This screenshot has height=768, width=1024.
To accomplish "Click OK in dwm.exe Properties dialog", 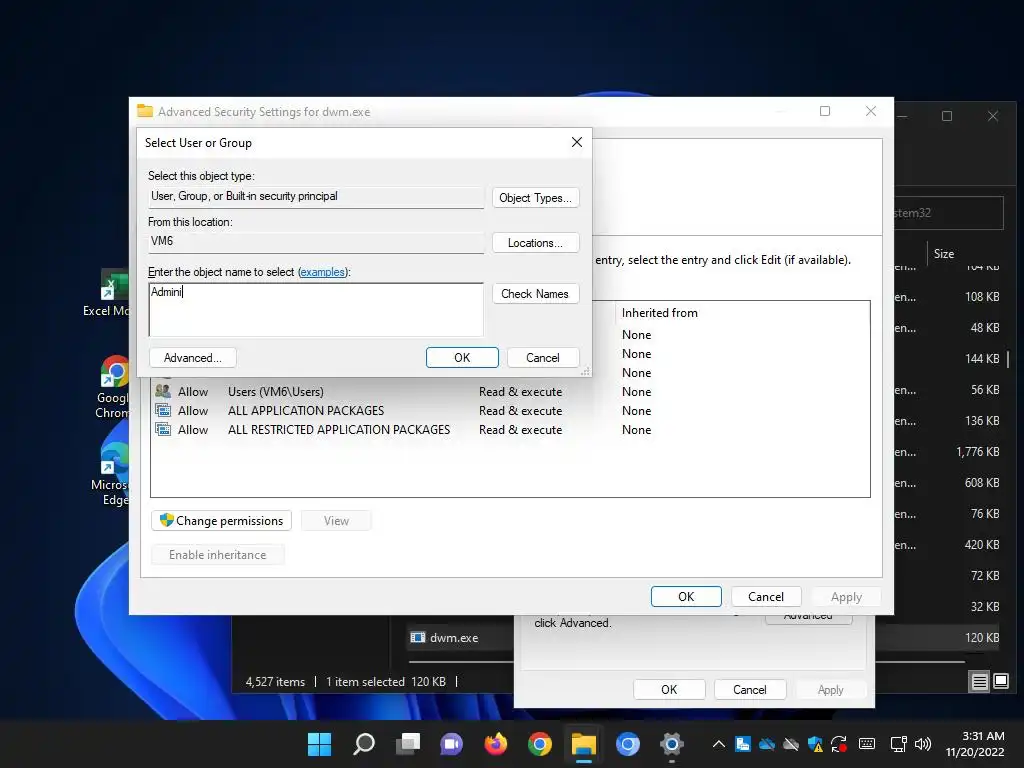I will point(669,690).
